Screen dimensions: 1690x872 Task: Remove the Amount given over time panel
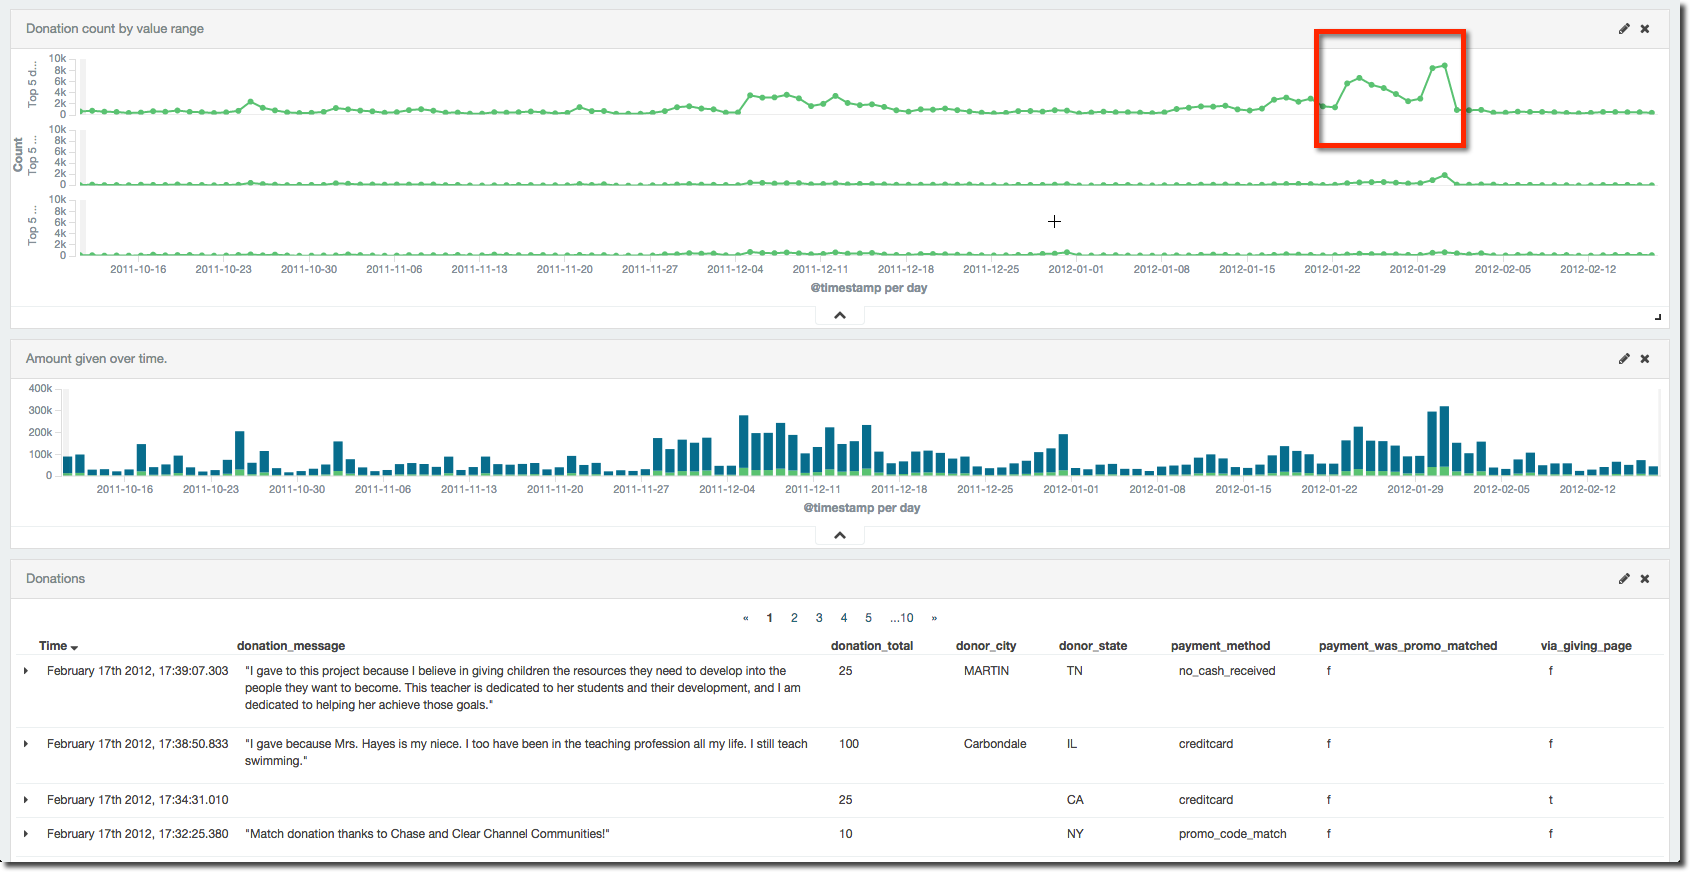coord(1645,359)
